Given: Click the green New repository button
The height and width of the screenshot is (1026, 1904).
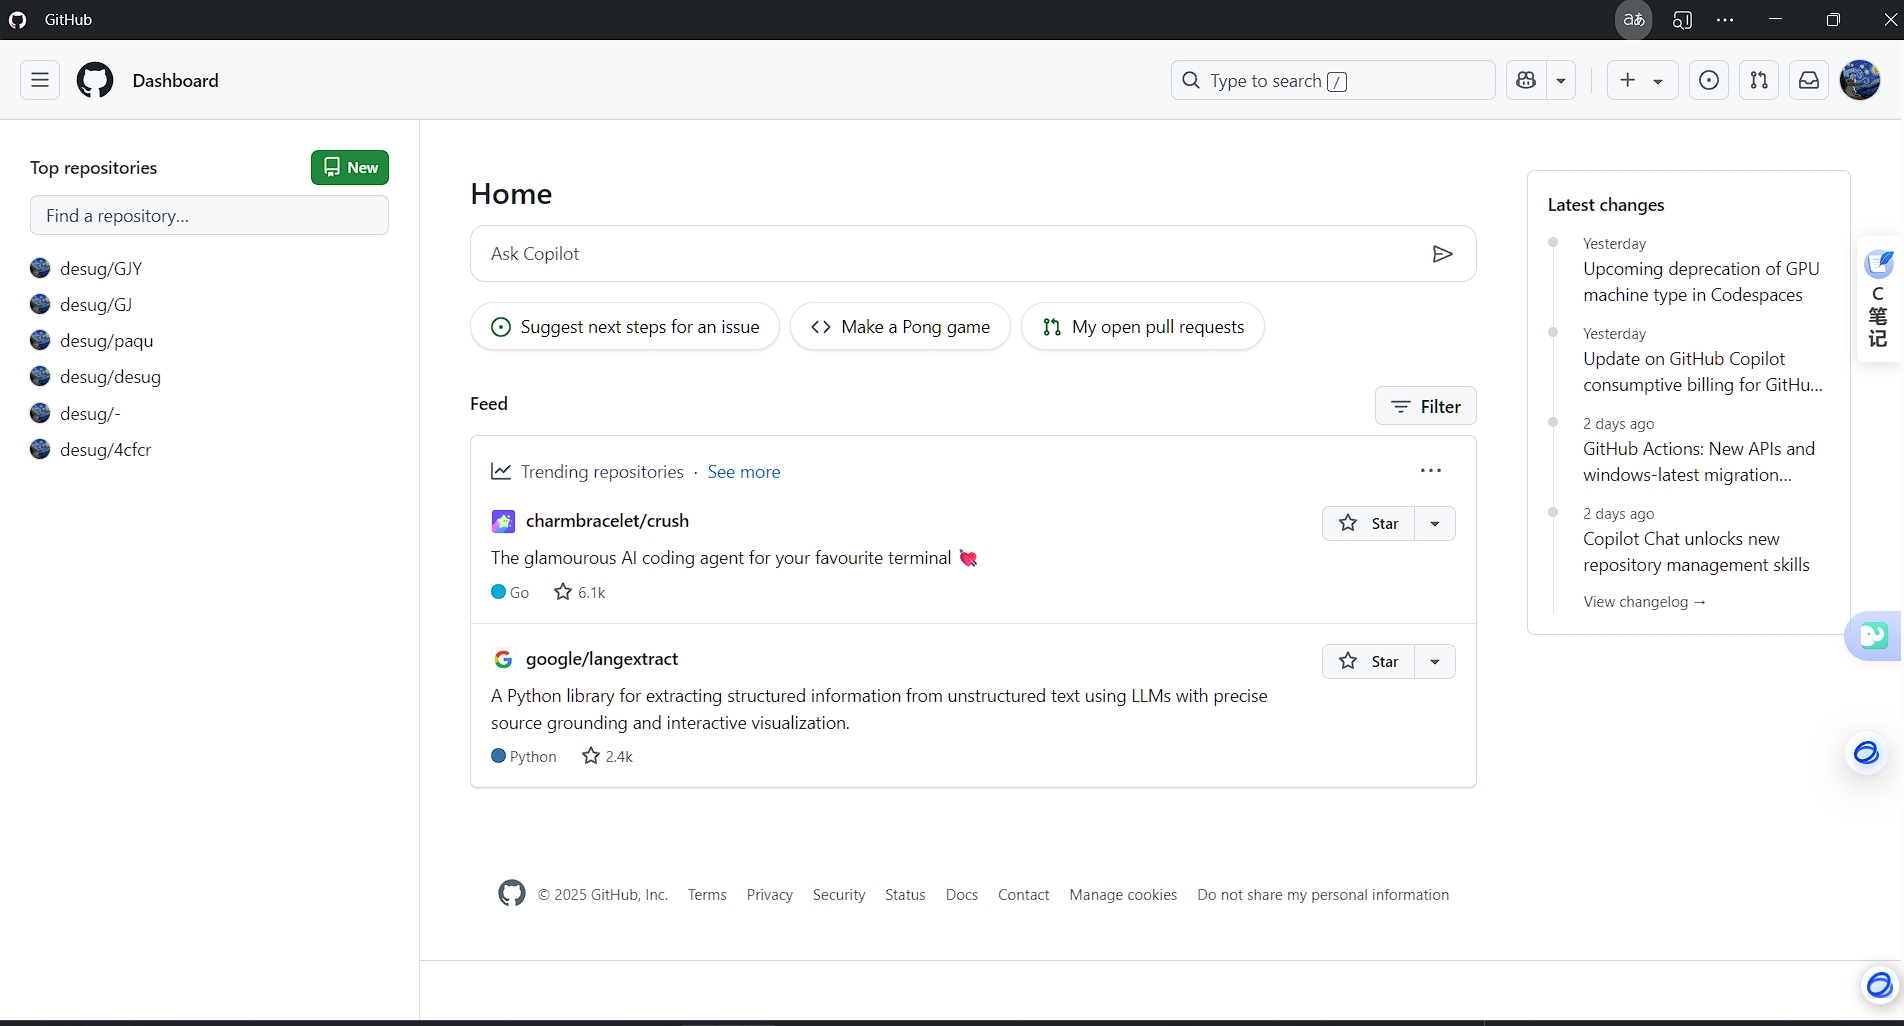Looking at the screenshot, I should 350,167.
